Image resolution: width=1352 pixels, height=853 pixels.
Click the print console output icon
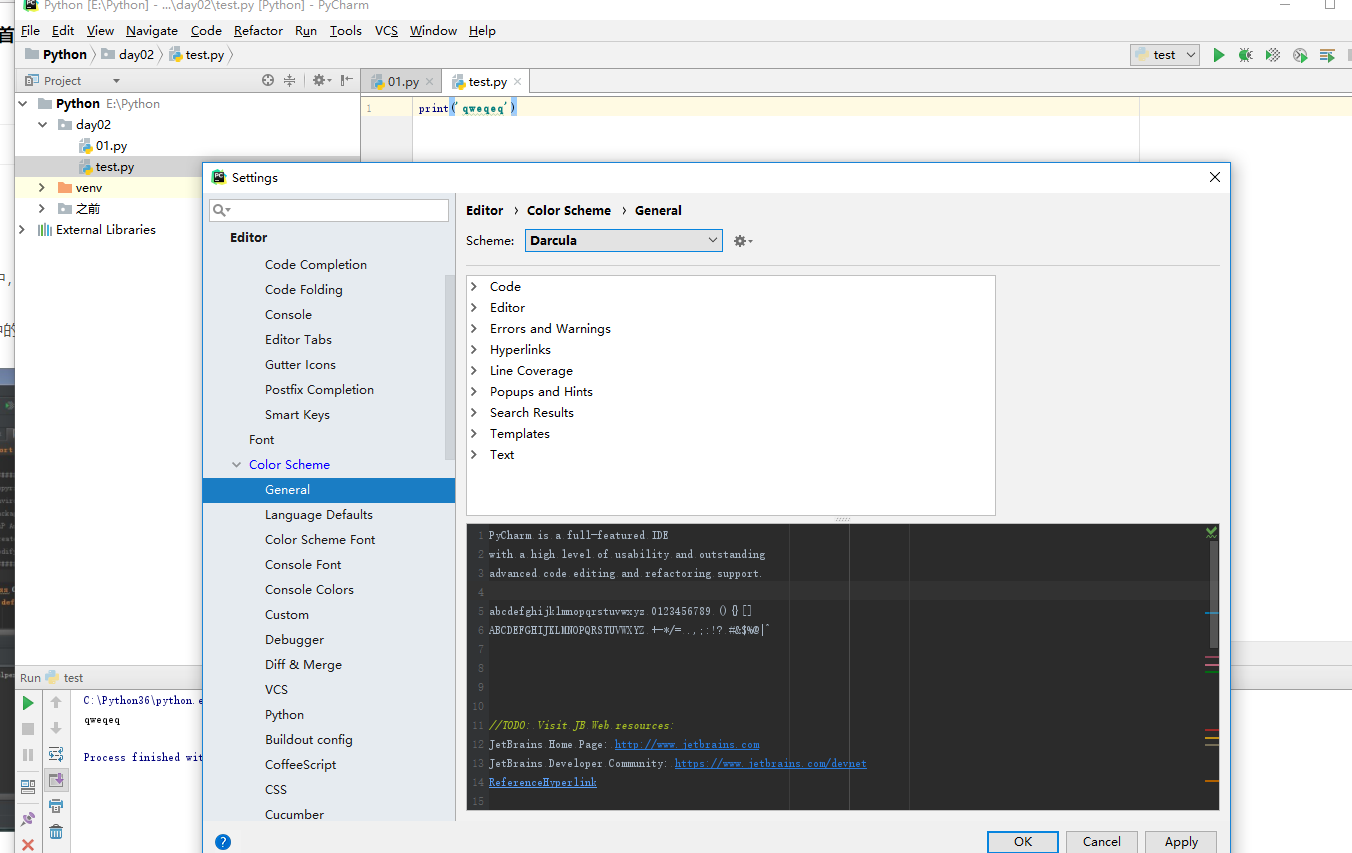(x=56, y=806)
